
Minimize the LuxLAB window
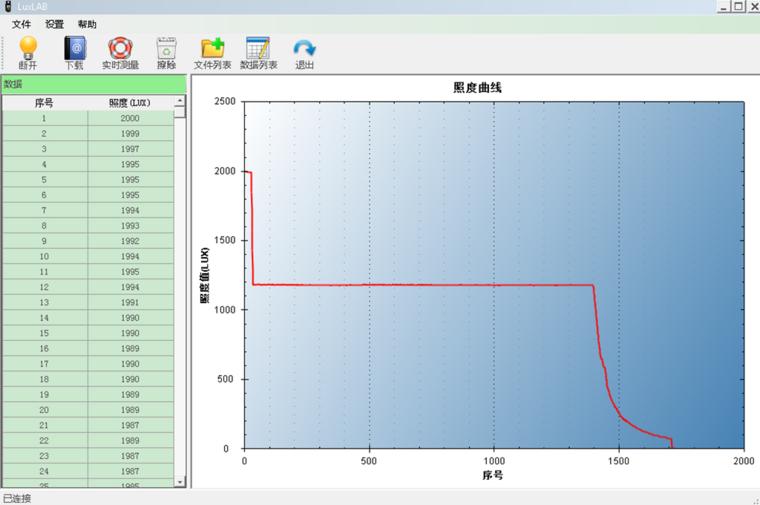click(723, 6)
